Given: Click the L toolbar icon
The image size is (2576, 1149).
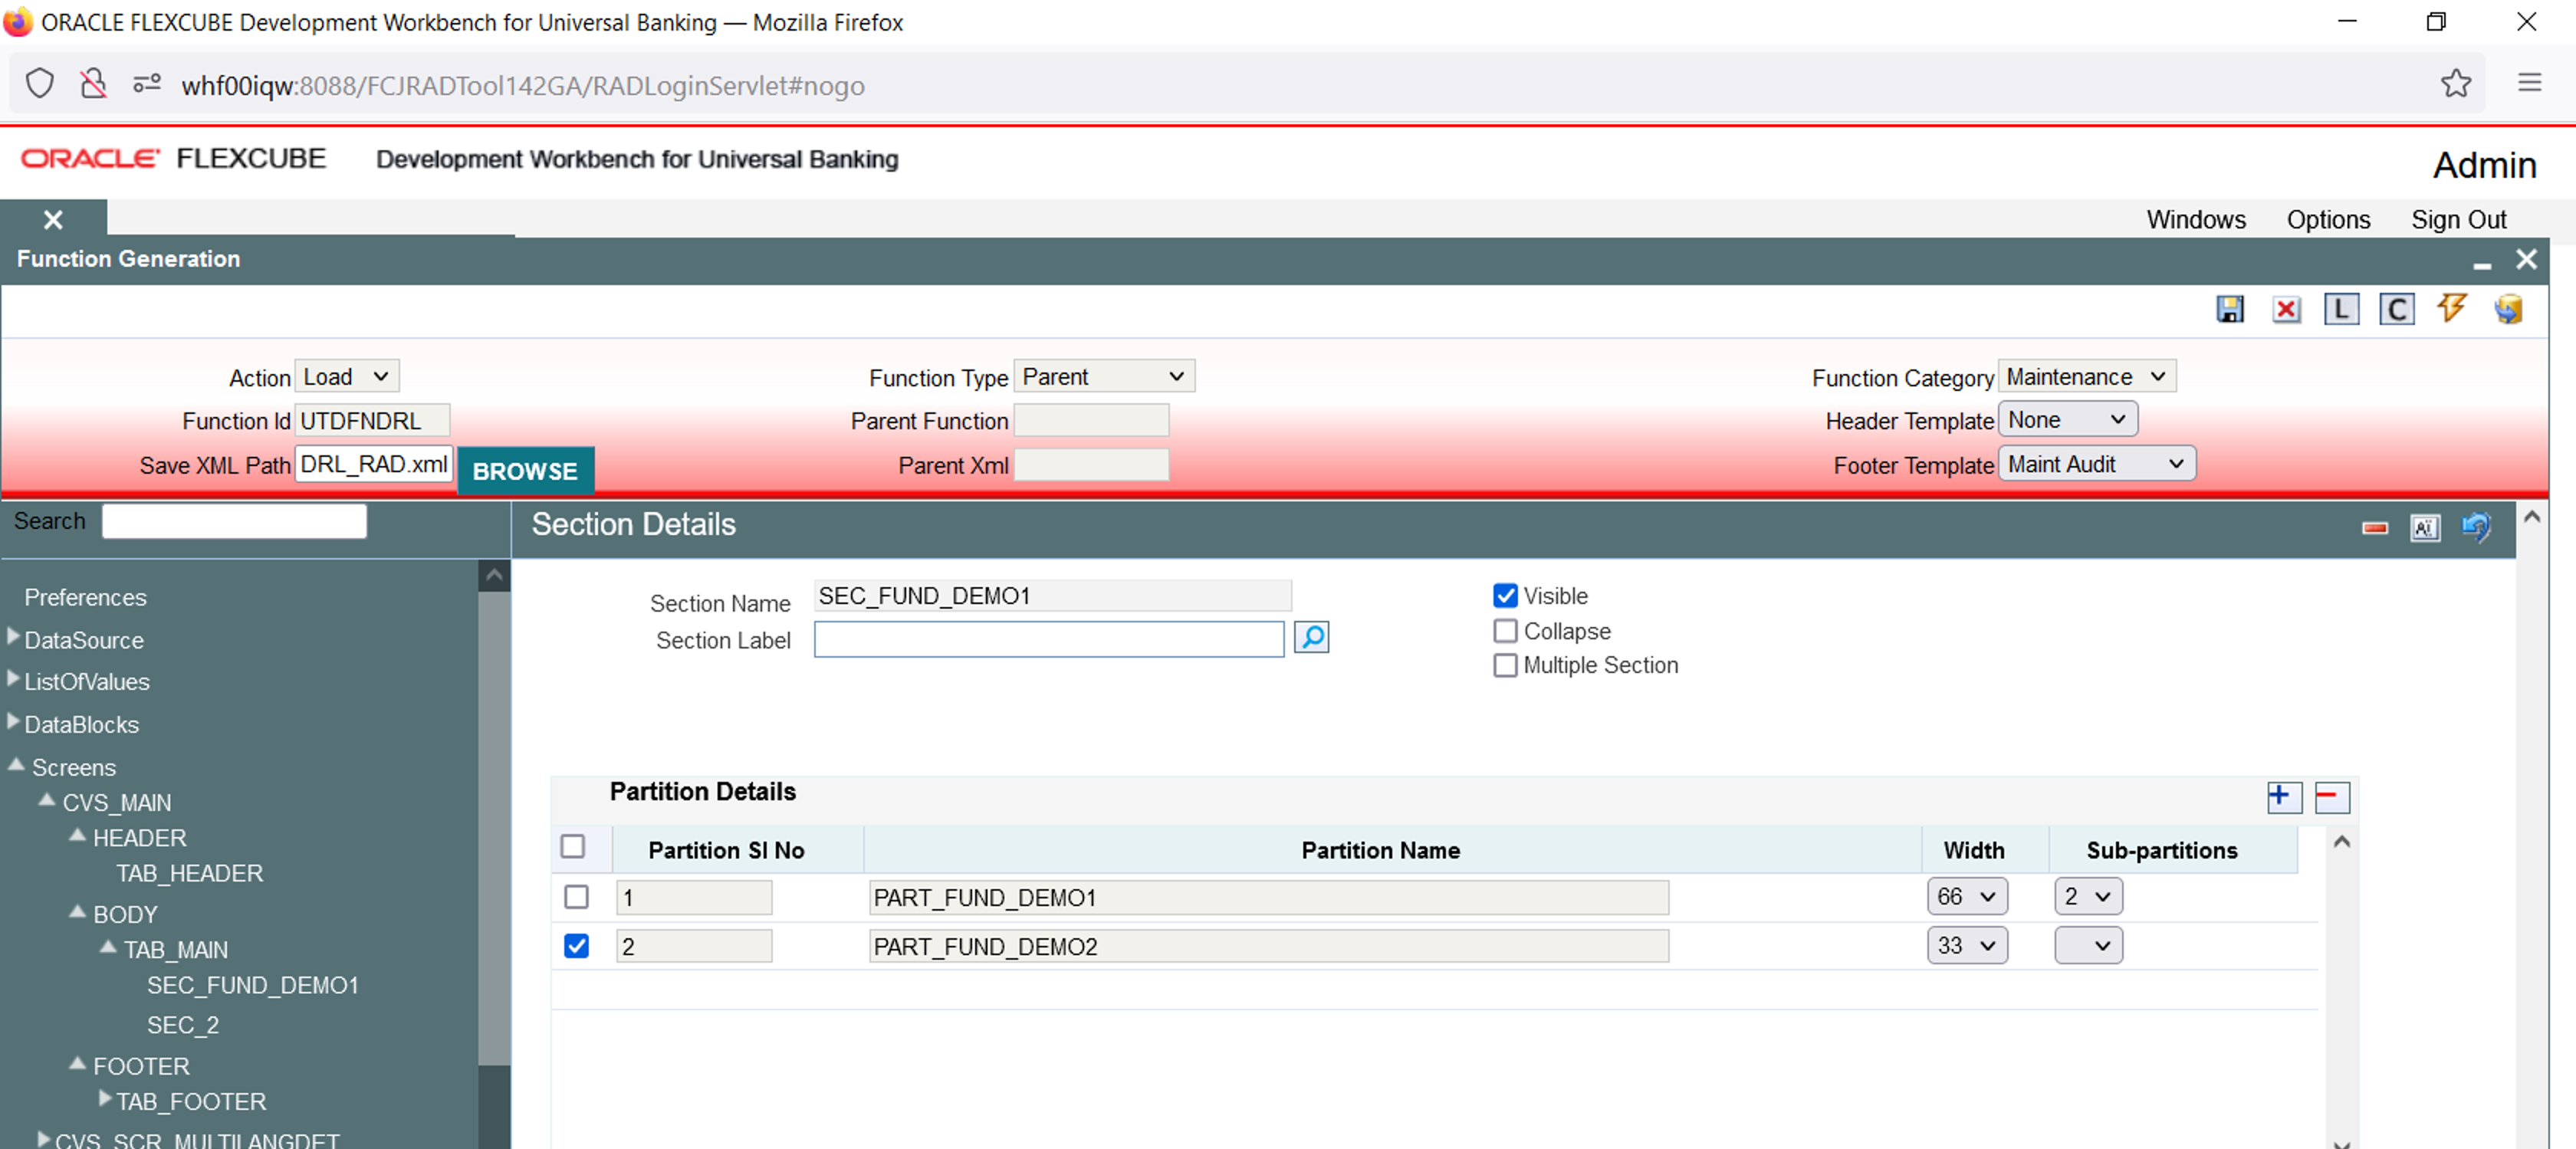Looking at the screenshot, I should point(2340,309).
